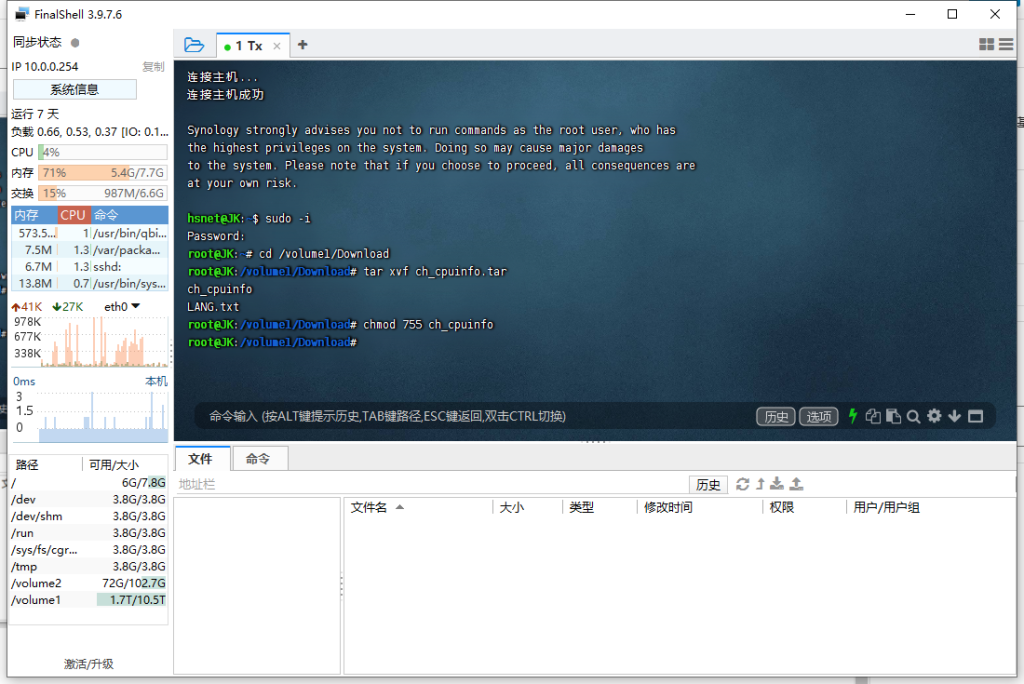The image size is (1024, 684).
Task: Select the sshd: process row
Action: (x=89, y=267)
